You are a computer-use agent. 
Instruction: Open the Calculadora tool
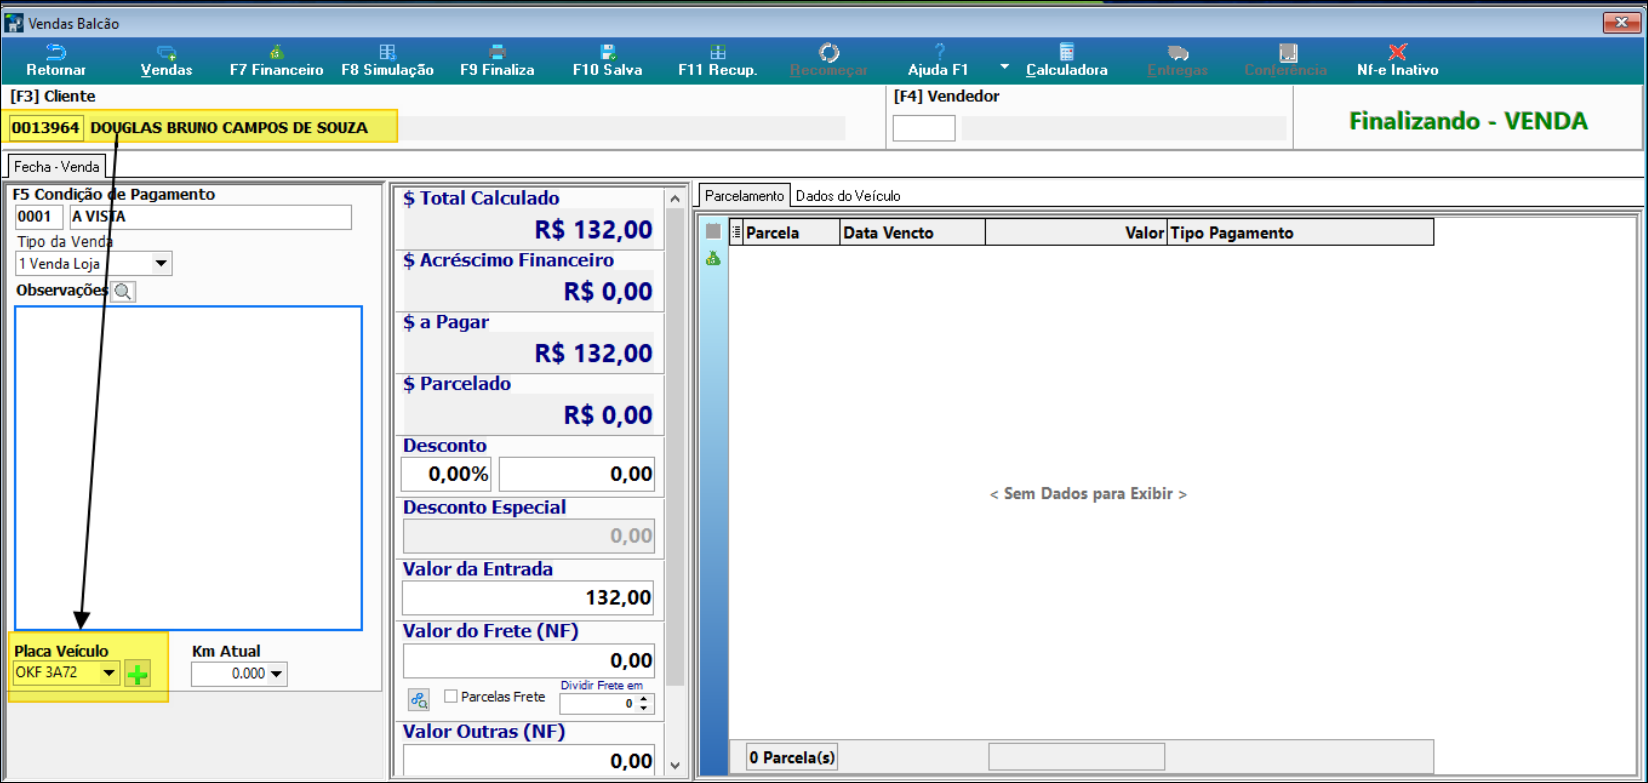[x=1066, y=60]
